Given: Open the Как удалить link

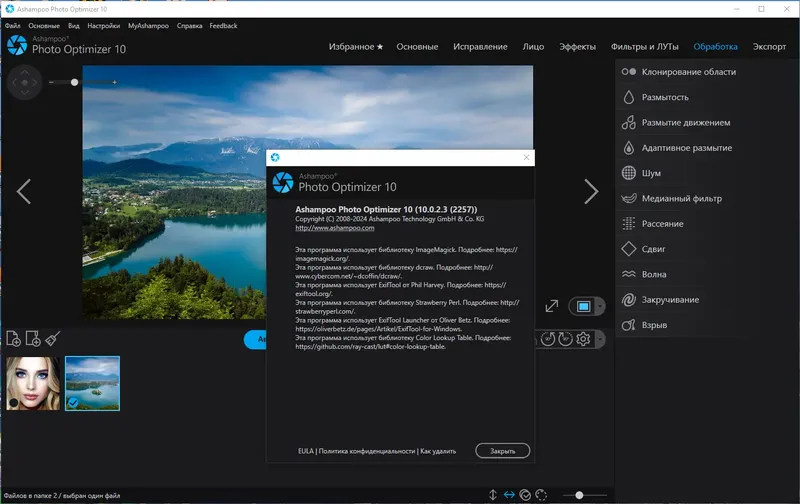Looking at the screenshot, I should point(438,451).
